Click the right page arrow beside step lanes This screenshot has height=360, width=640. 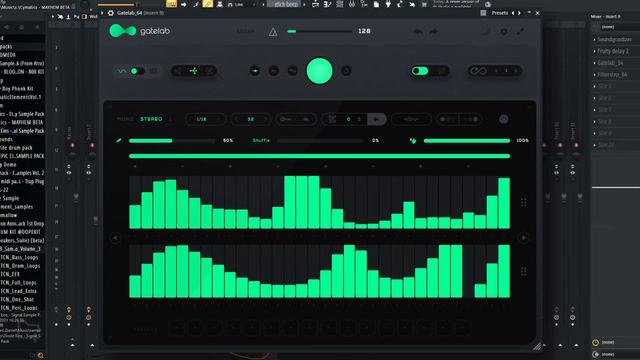point(523,238)
